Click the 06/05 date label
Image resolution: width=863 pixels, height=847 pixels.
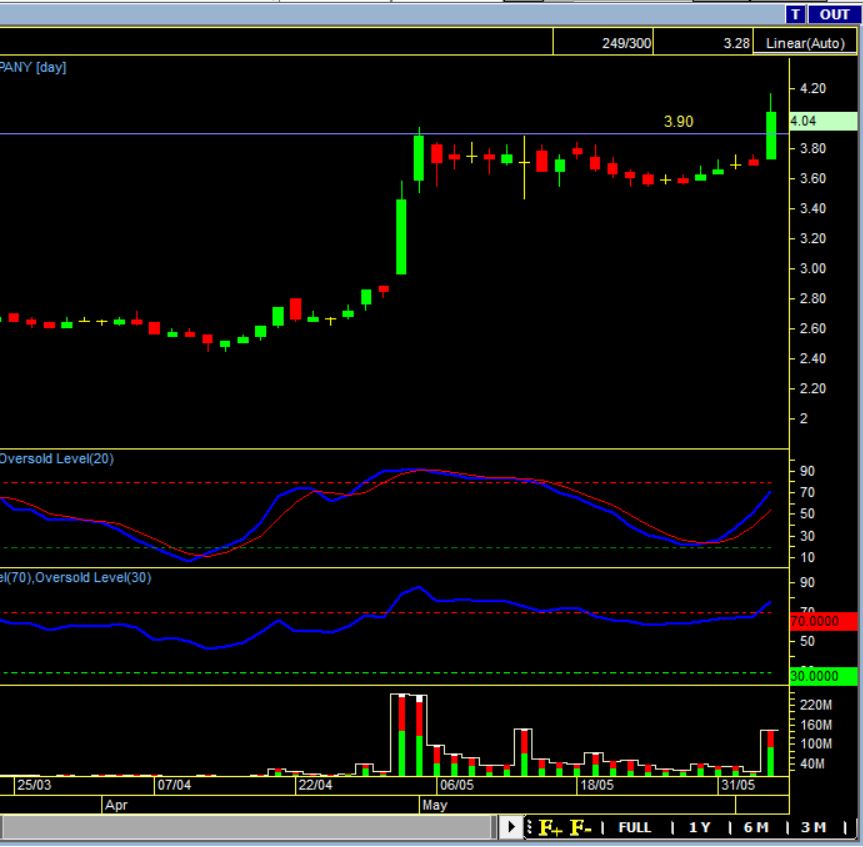[x=456, y=785]
